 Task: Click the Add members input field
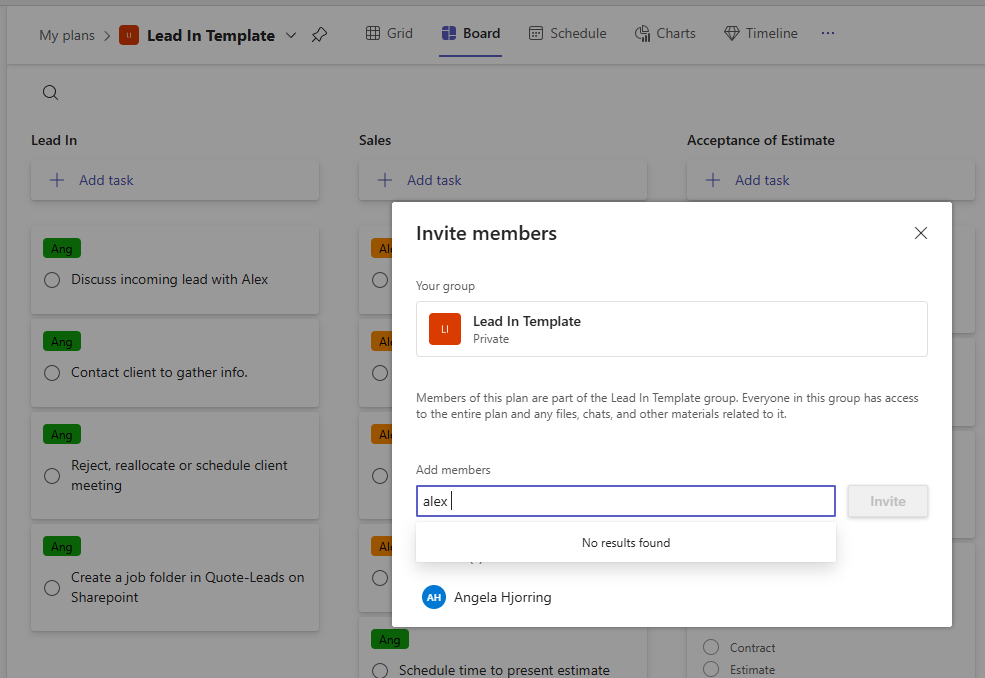625,501
